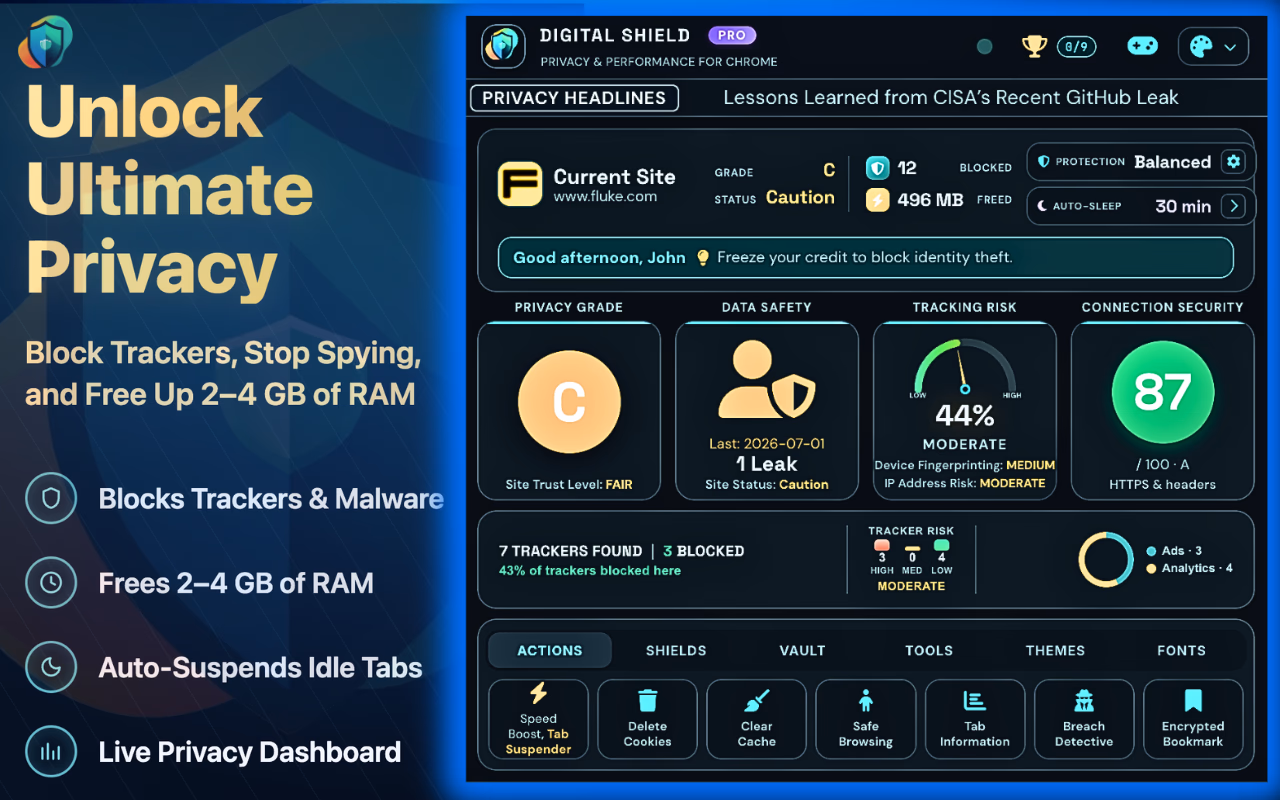Click the '3 BLOCKED' trackers text

click(704, 551)
